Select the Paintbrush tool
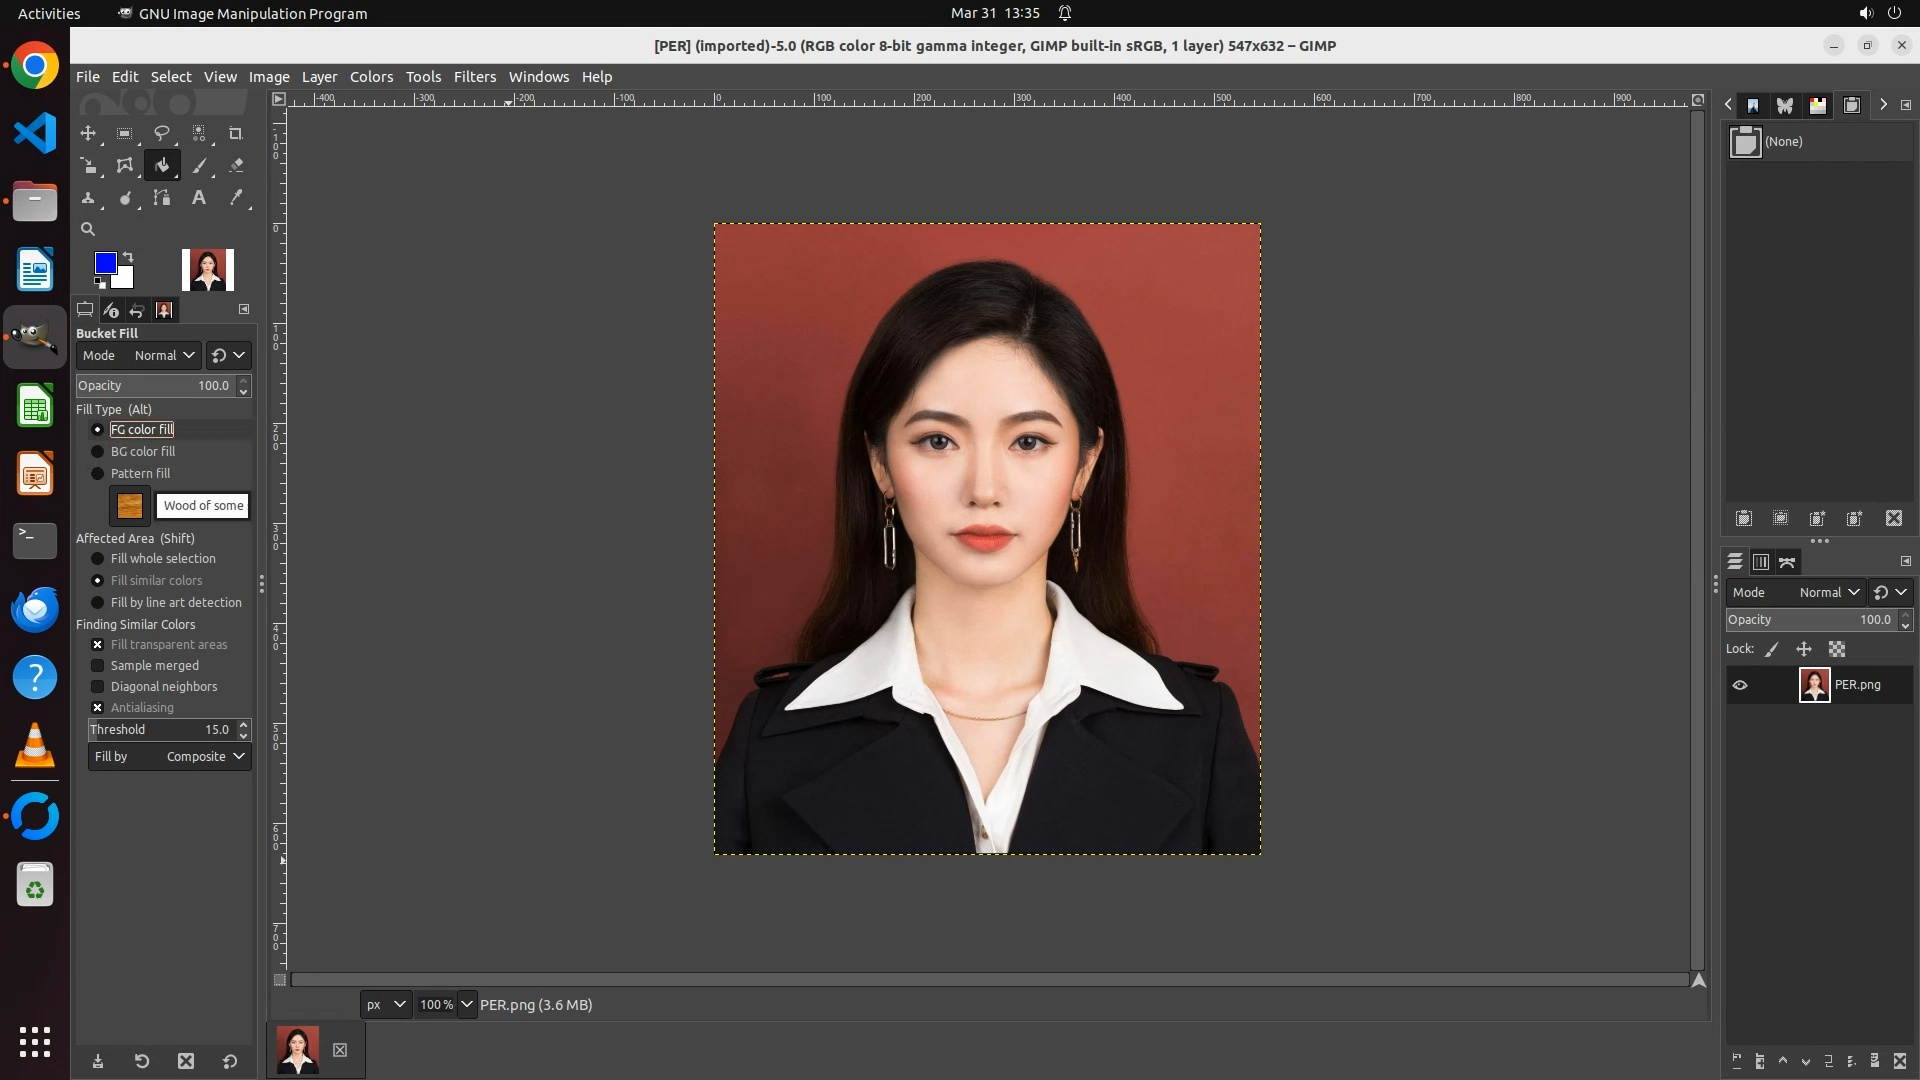The width and height of the screenshot is (1920, 1080). pos(199,166)
